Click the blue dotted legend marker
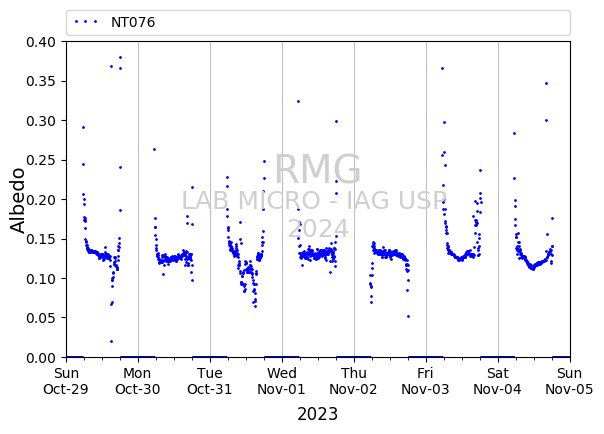The image size is (604, 434). pos(86,22)
